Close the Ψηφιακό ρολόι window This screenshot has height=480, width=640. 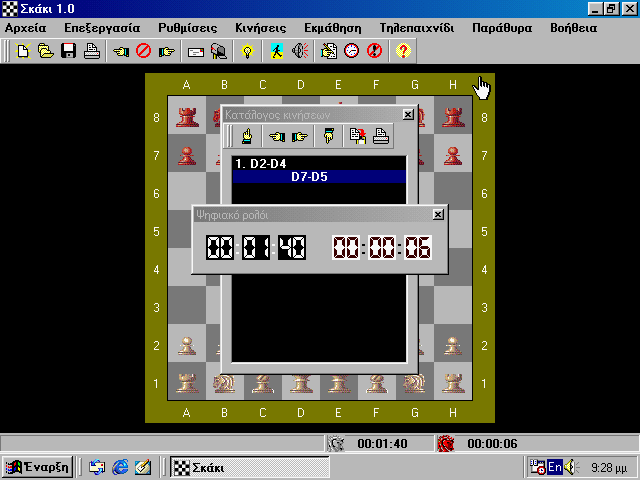click(x=438, y=214)
